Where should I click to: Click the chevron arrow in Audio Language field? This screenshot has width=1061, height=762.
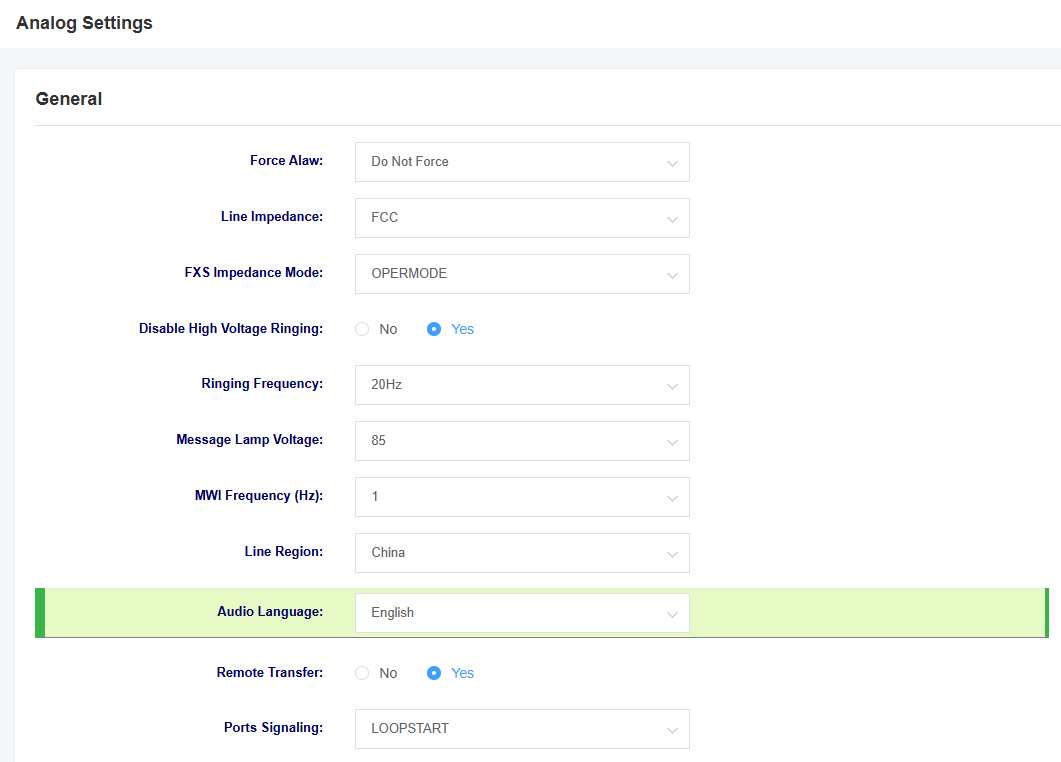tap(672, 614)
